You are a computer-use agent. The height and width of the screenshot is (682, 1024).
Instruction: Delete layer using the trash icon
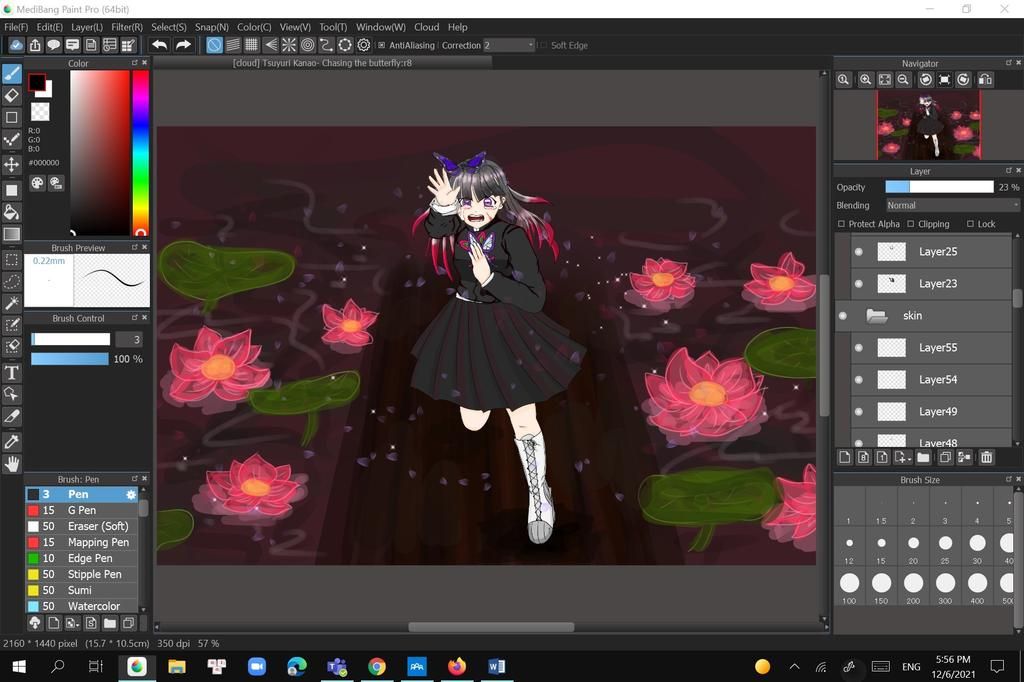[x=986, y=457]
